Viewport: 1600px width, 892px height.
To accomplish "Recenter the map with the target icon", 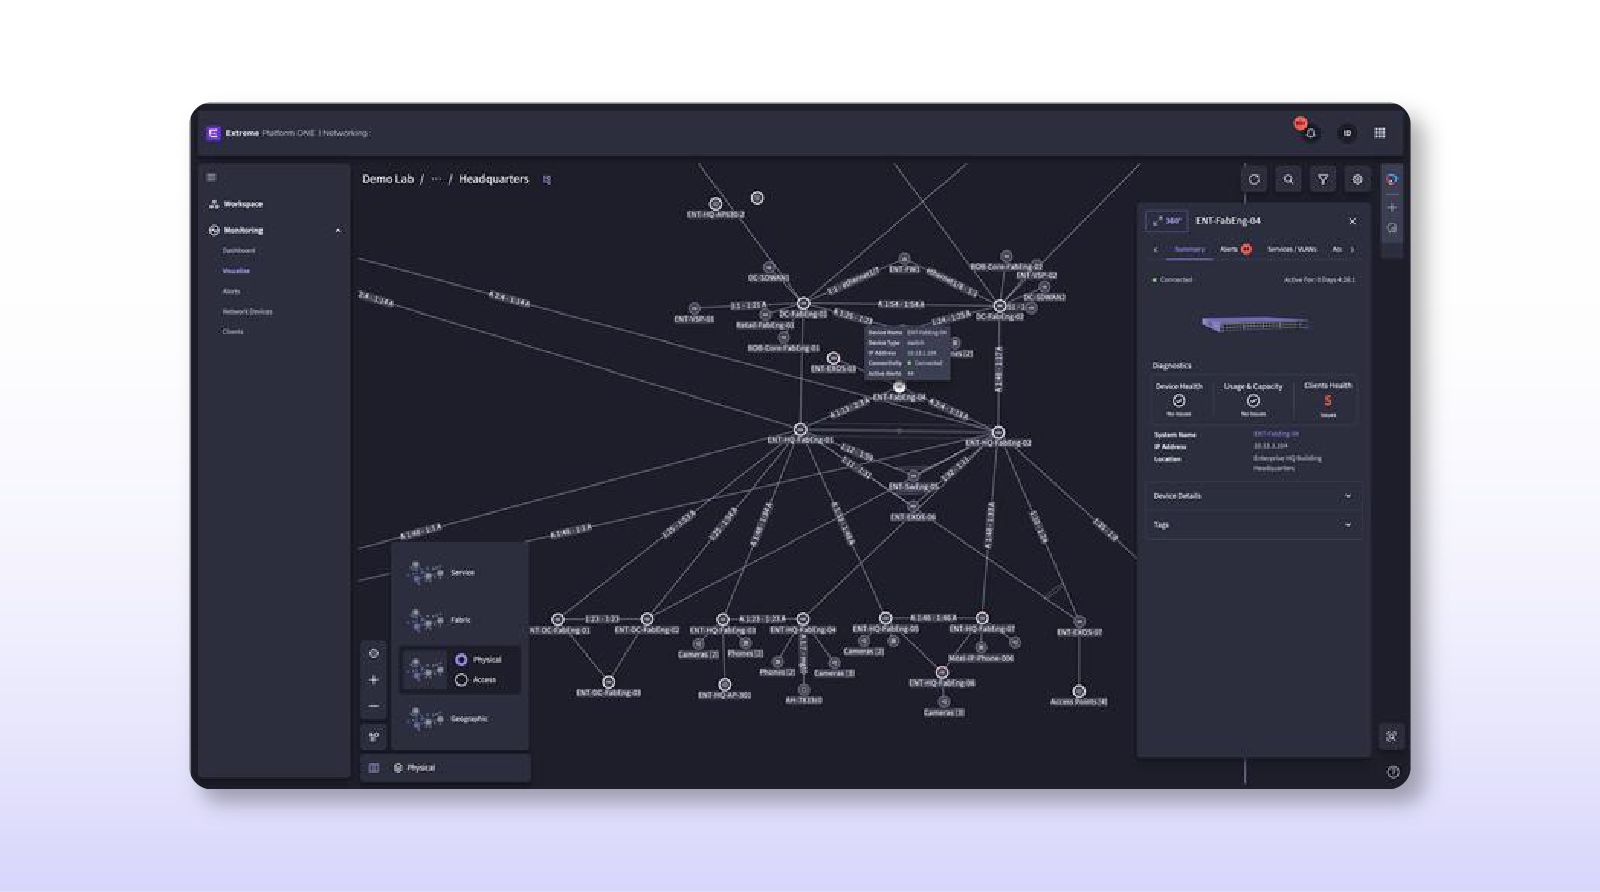I will [x=374, y=653].
